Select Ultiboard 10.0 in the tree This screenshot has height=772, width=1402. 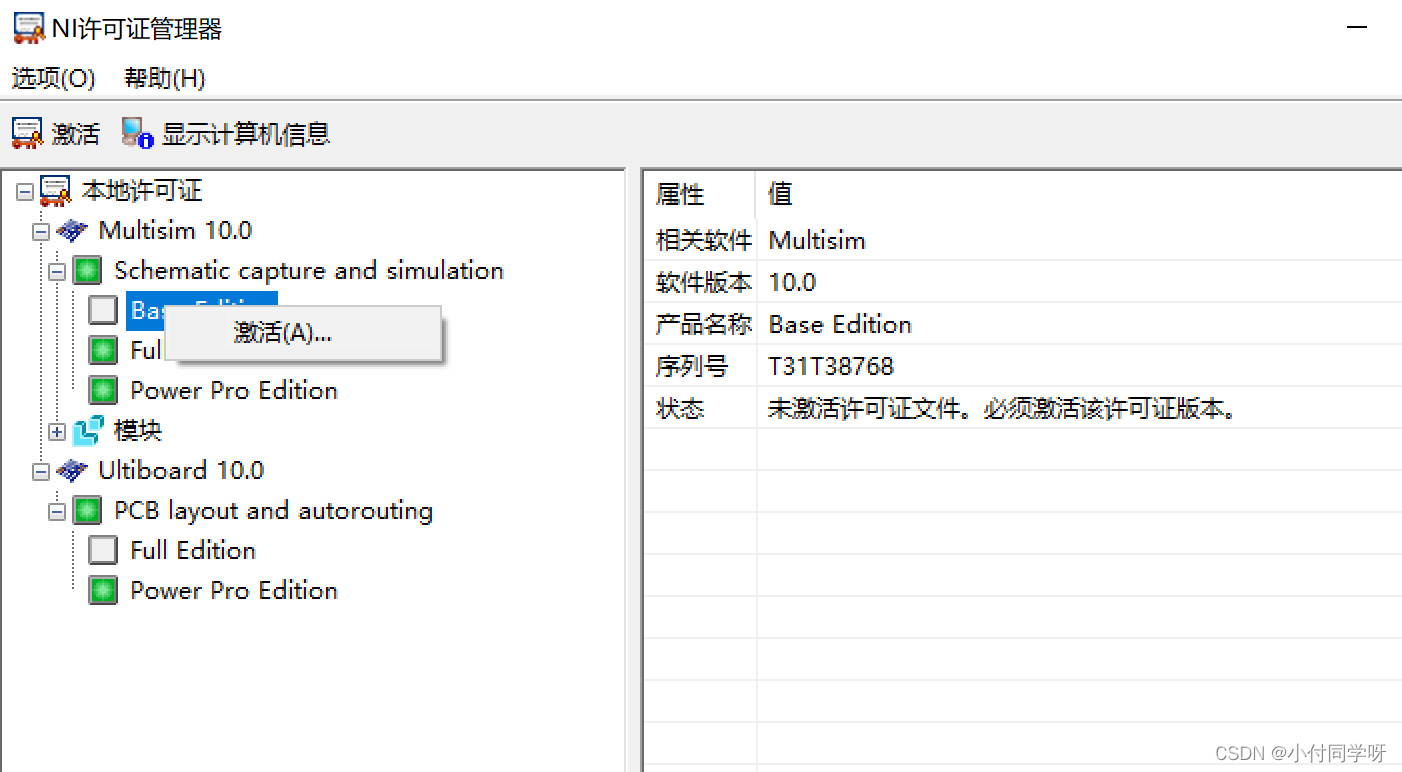[x=181, y=471]
